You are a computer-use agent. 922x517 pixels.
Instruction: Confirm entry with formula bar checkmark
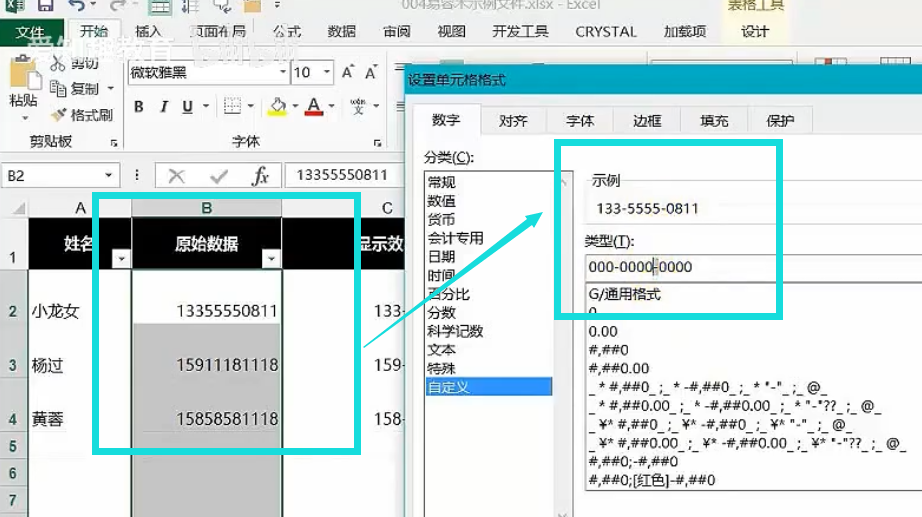click(219, 176)
